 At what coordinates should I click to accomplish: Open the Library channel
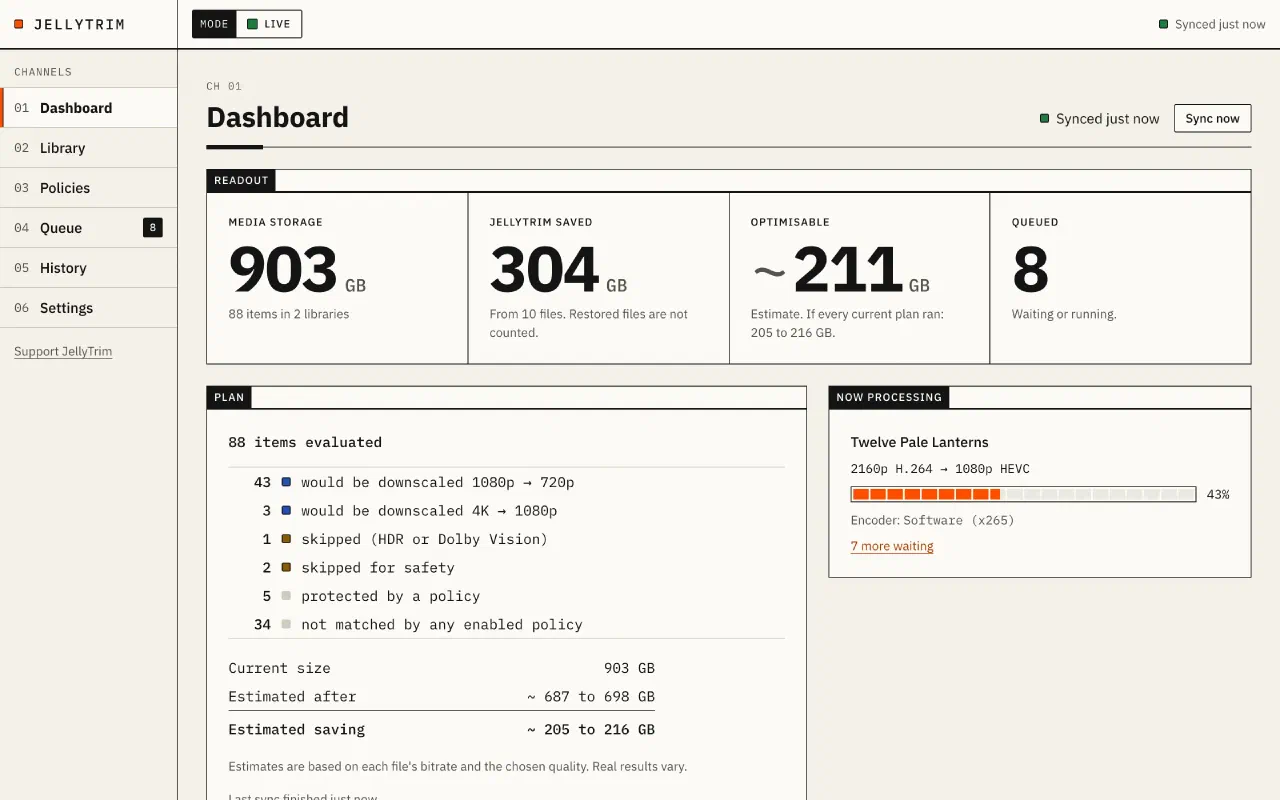89,148
